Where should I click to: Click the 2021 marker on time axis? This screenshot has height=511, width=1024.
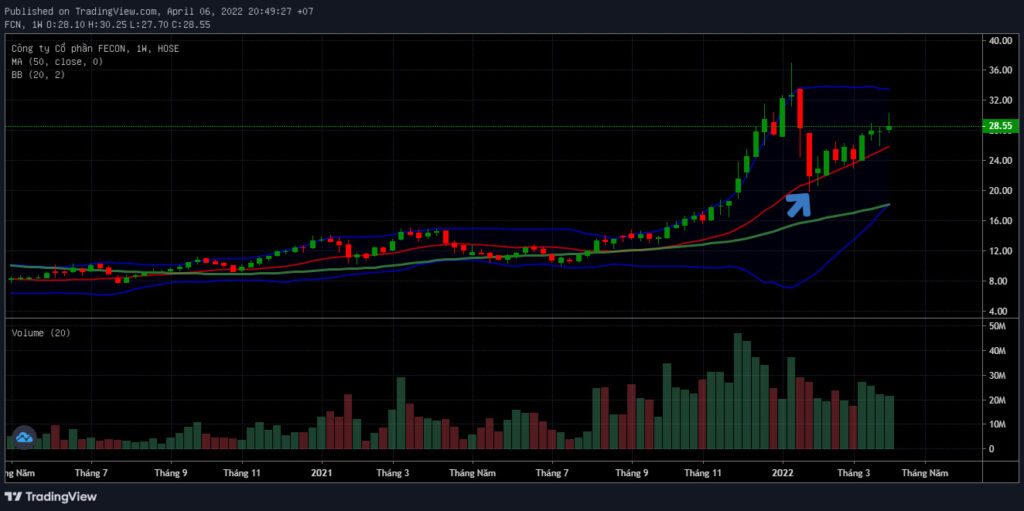coord(322,472)
